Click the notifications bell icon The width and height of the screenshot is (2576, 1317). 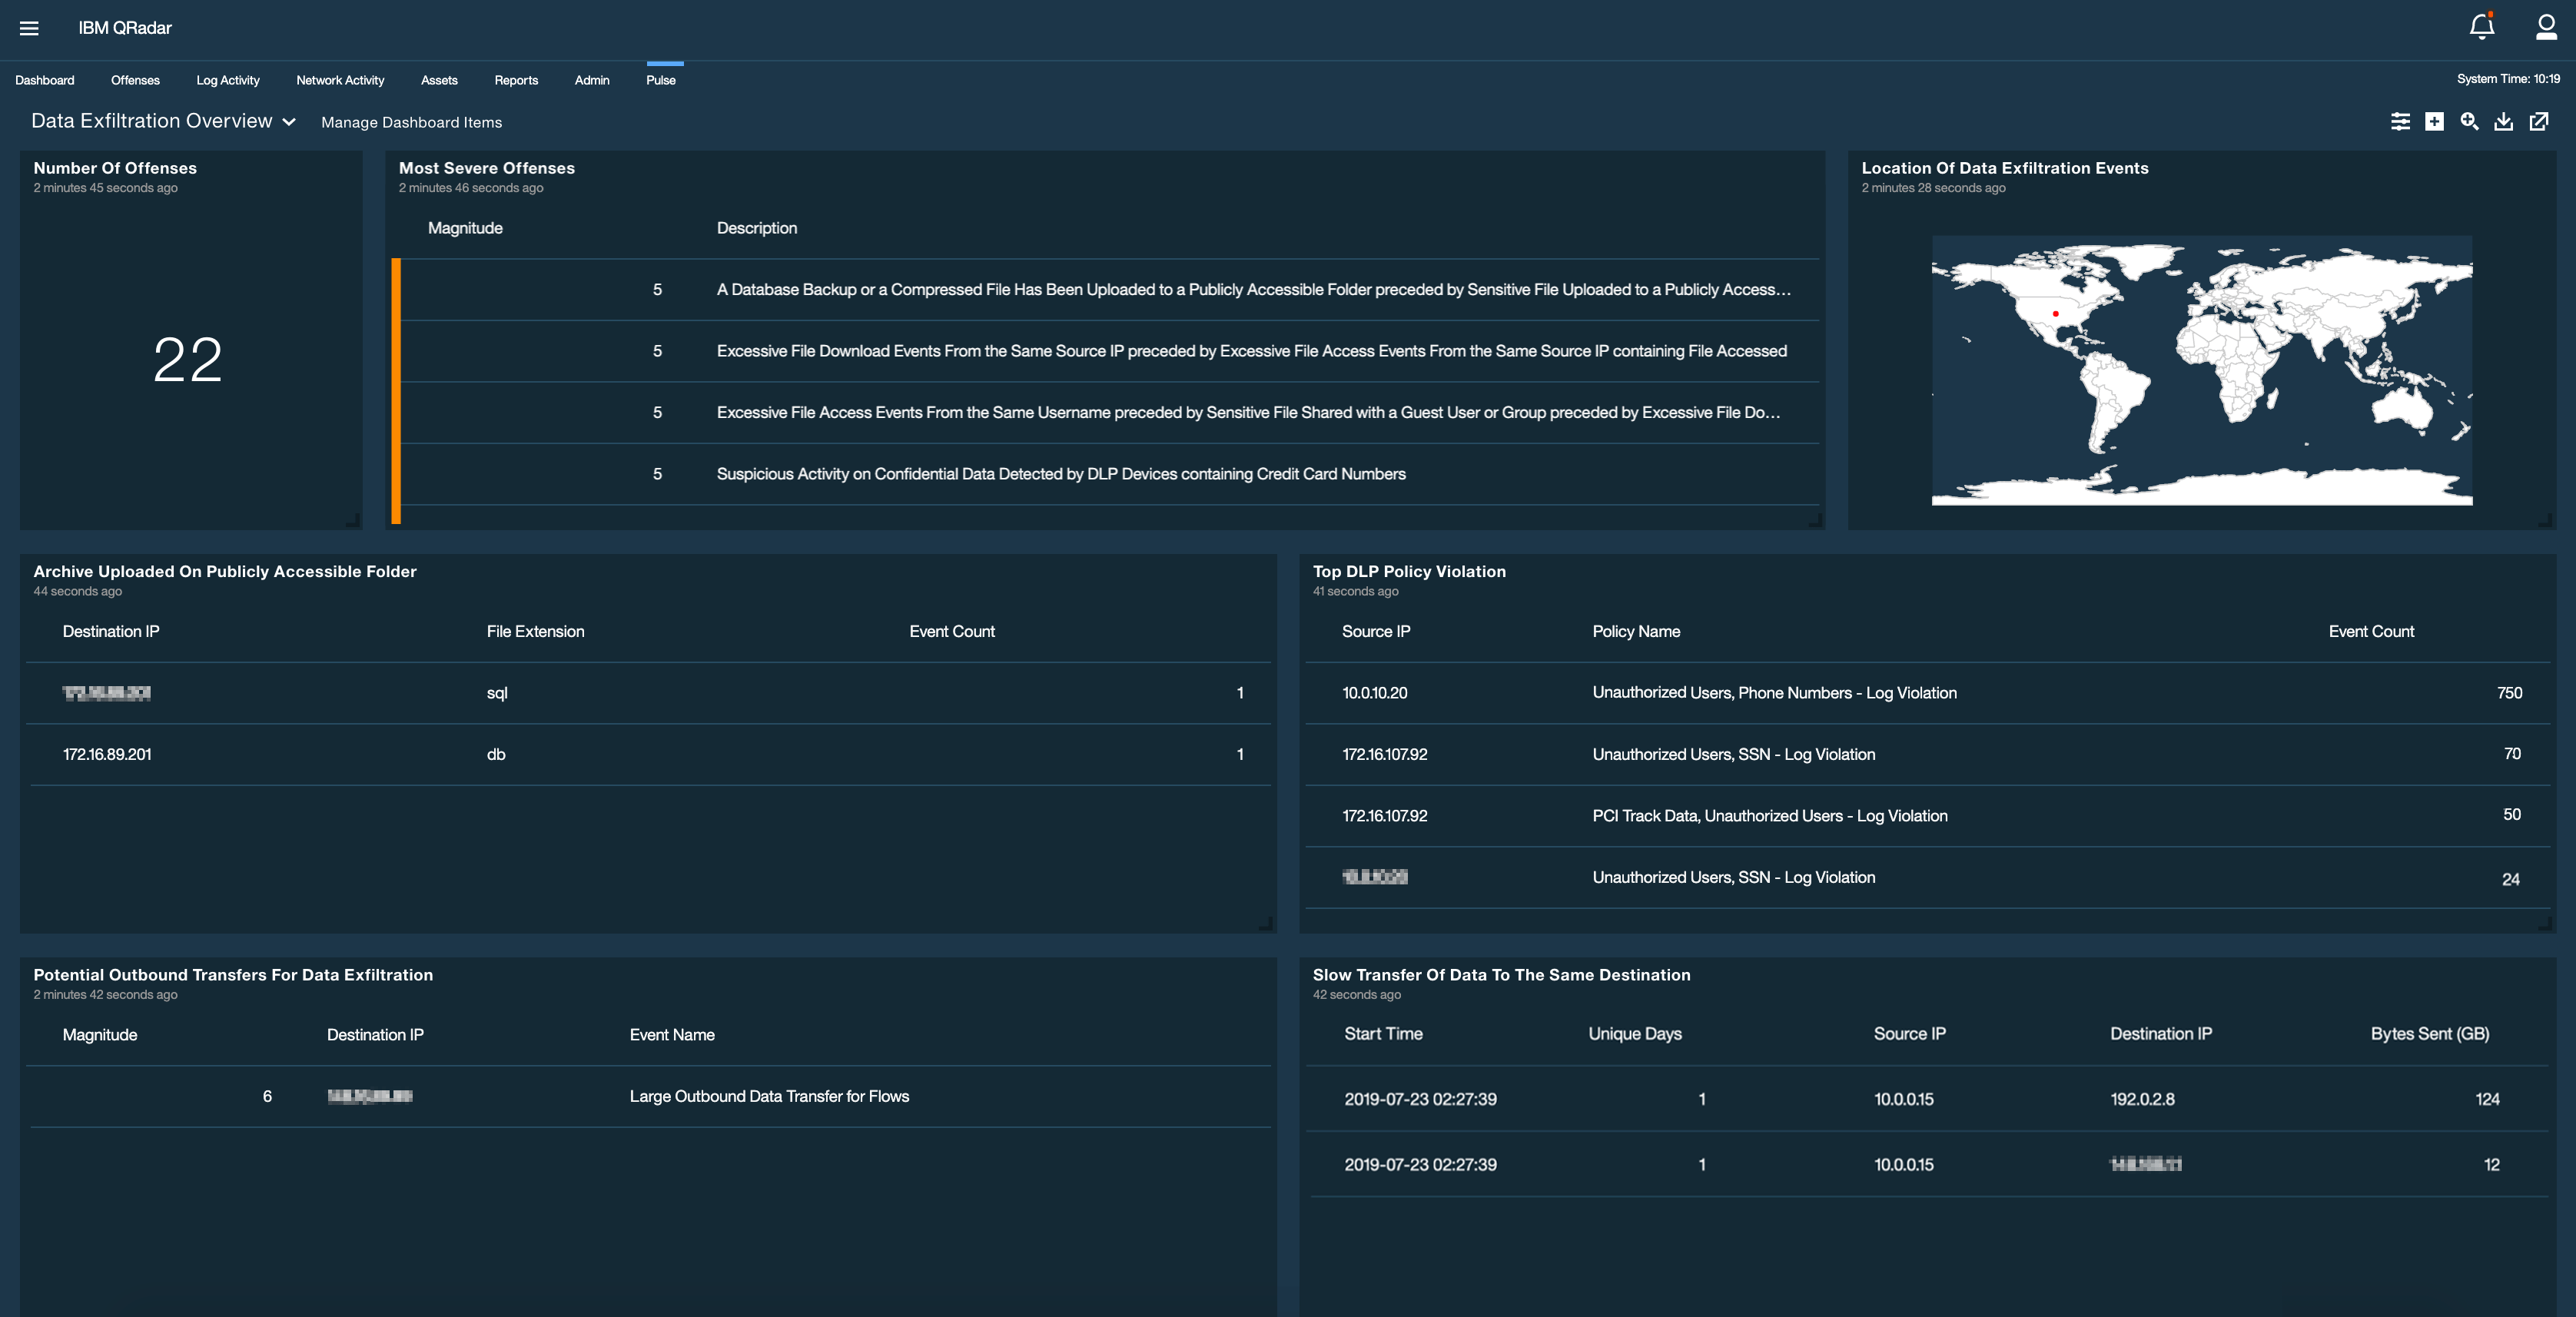pyautogui.click(x=2482, y=26)
